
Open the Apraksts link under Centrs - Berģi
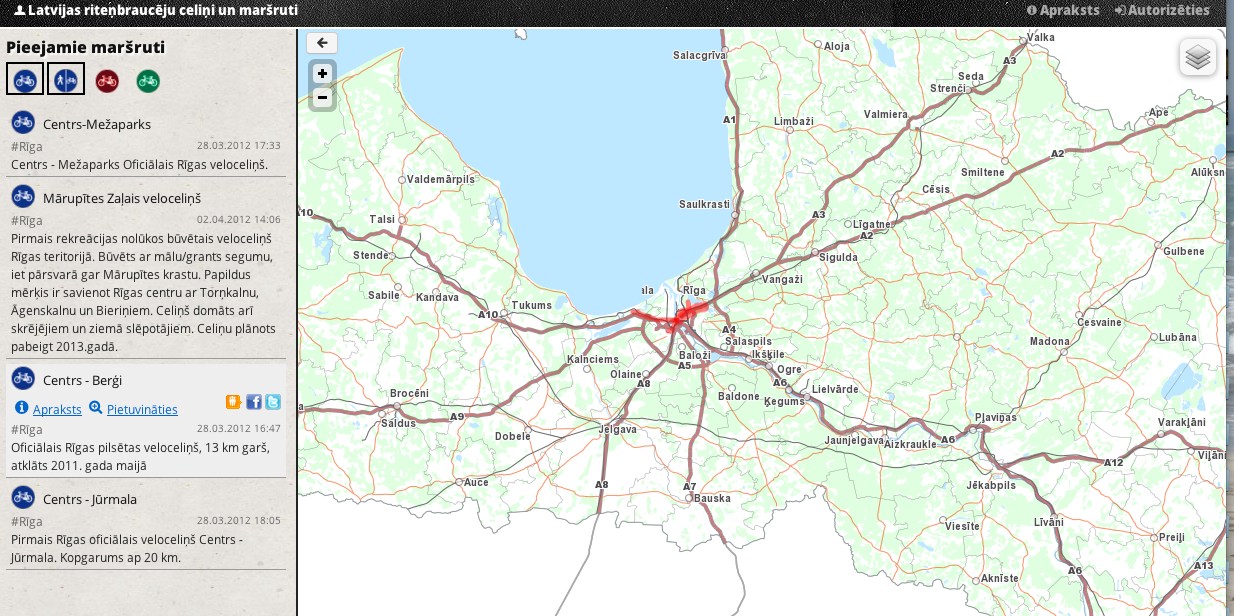57,409
